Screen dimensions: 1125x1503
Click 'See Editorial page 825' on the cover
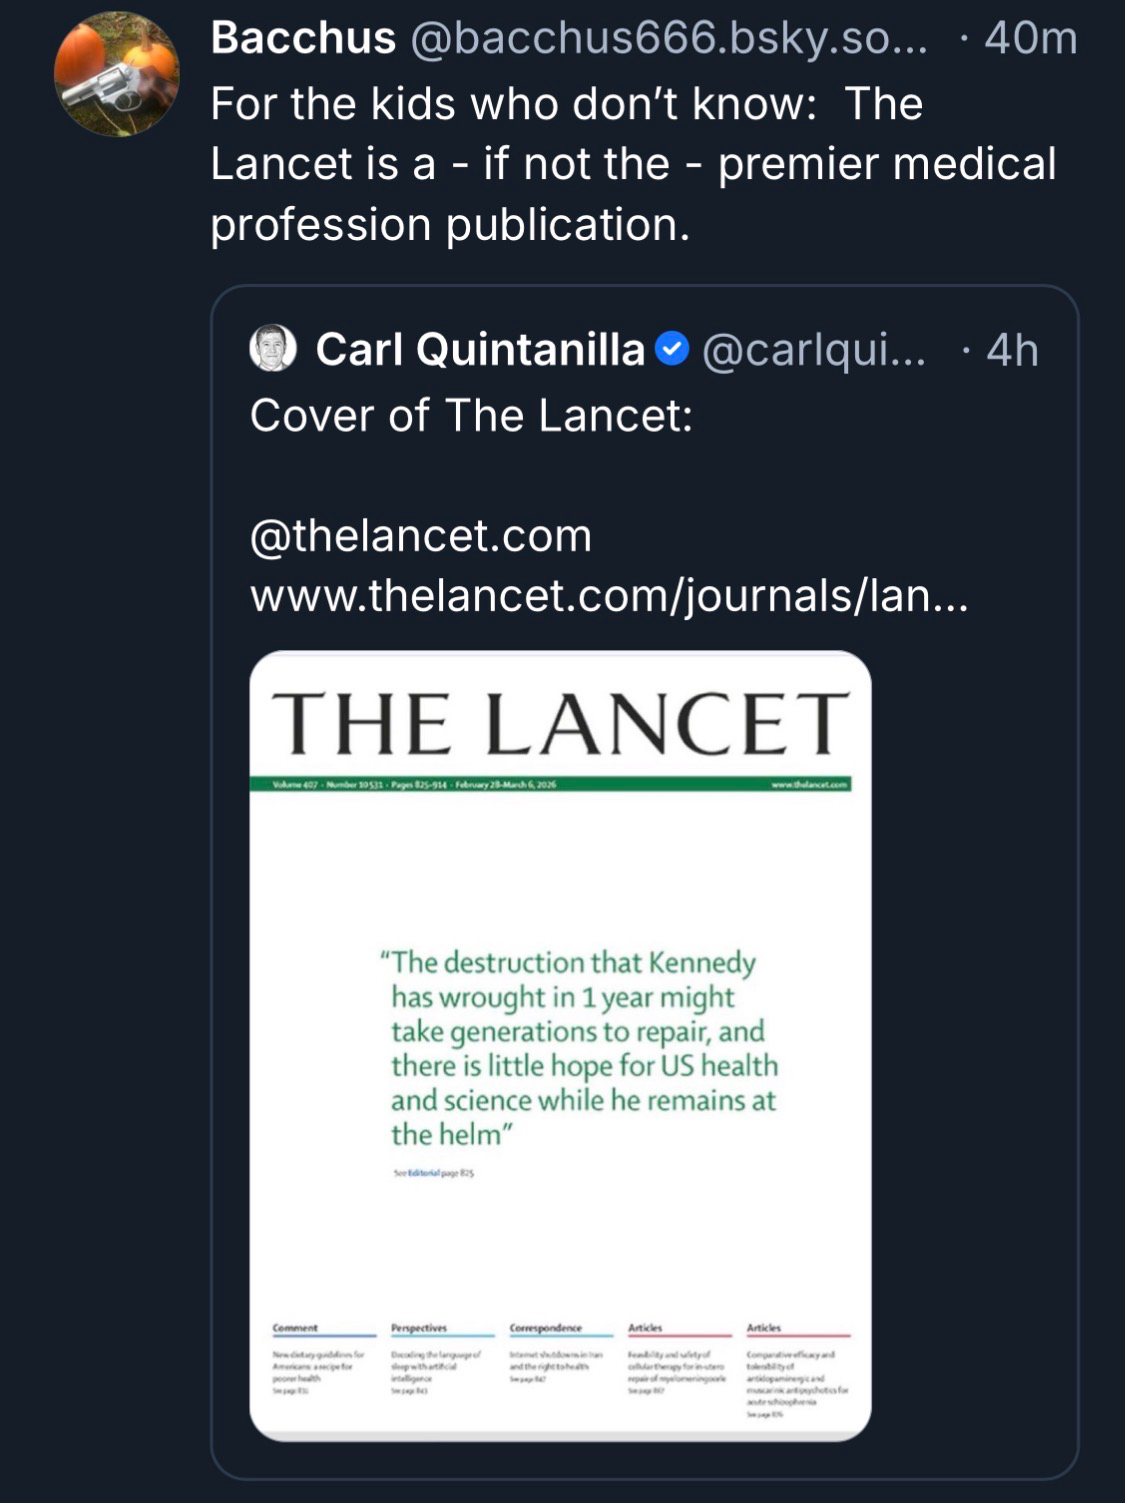[x=433, y=1173]
